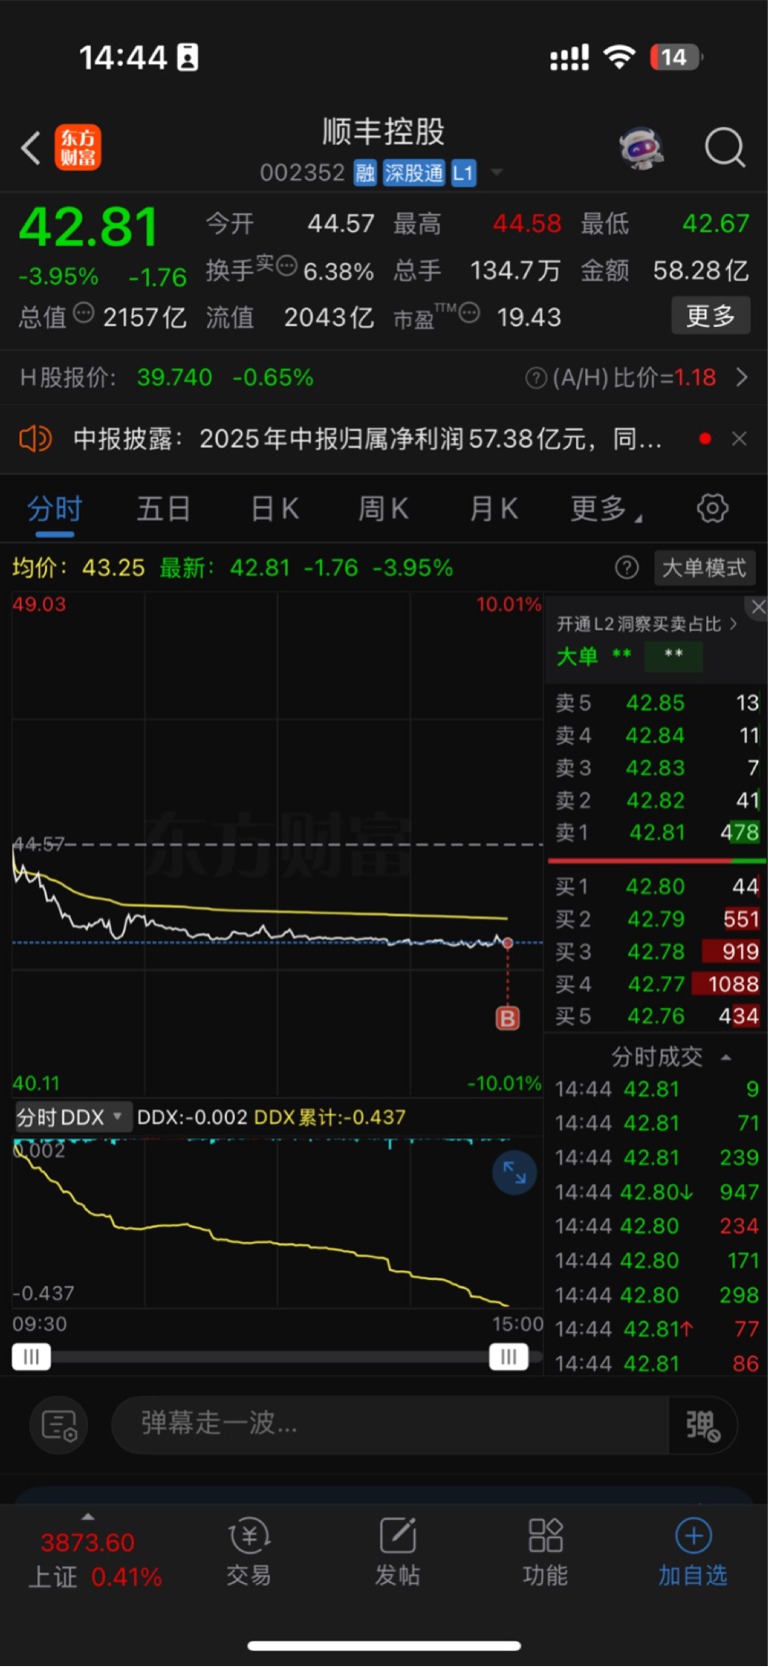Select the 买2 42.79 order row

[x=657, y=919]
